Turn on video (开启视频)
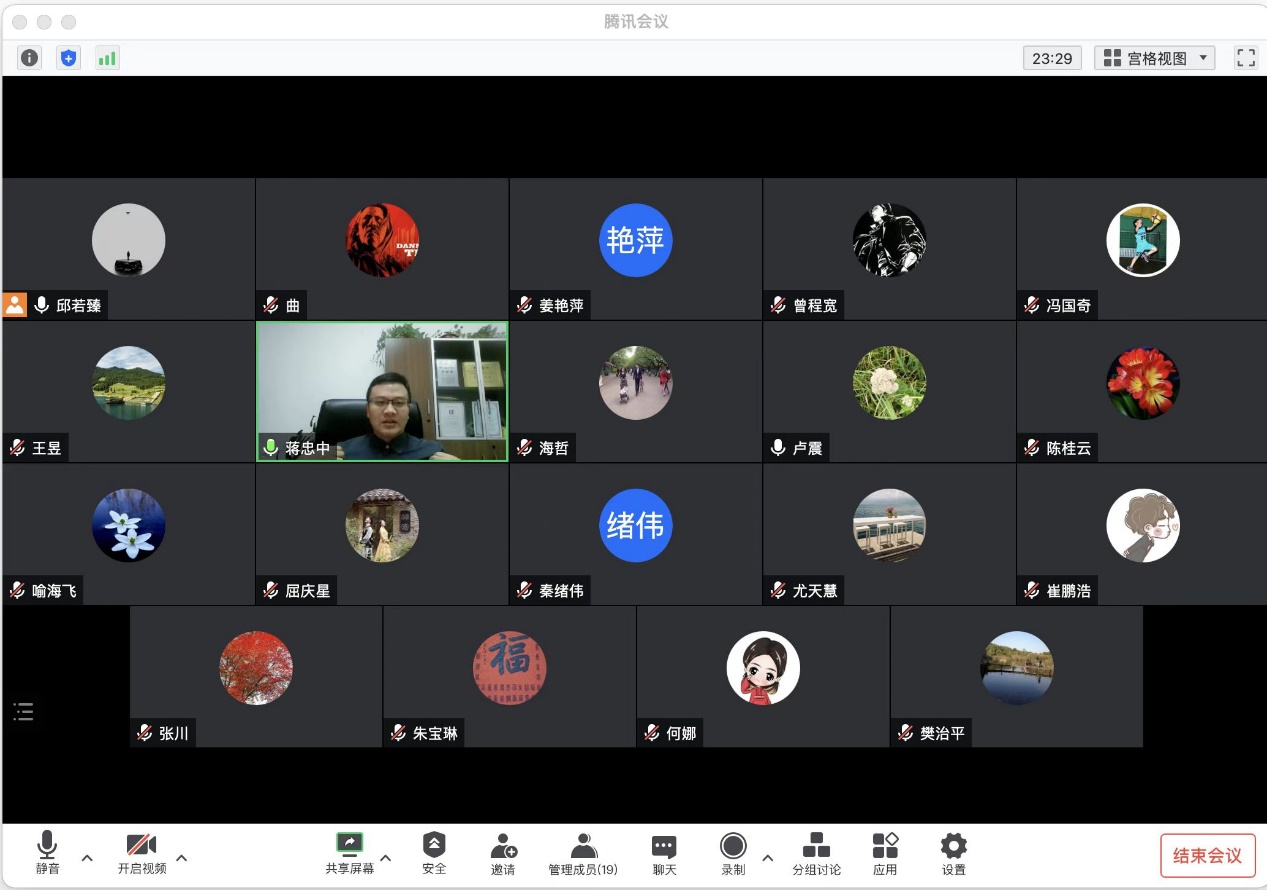Image resolution: width=1267 pixels, height=890 pixels. [x=142, y=854]
